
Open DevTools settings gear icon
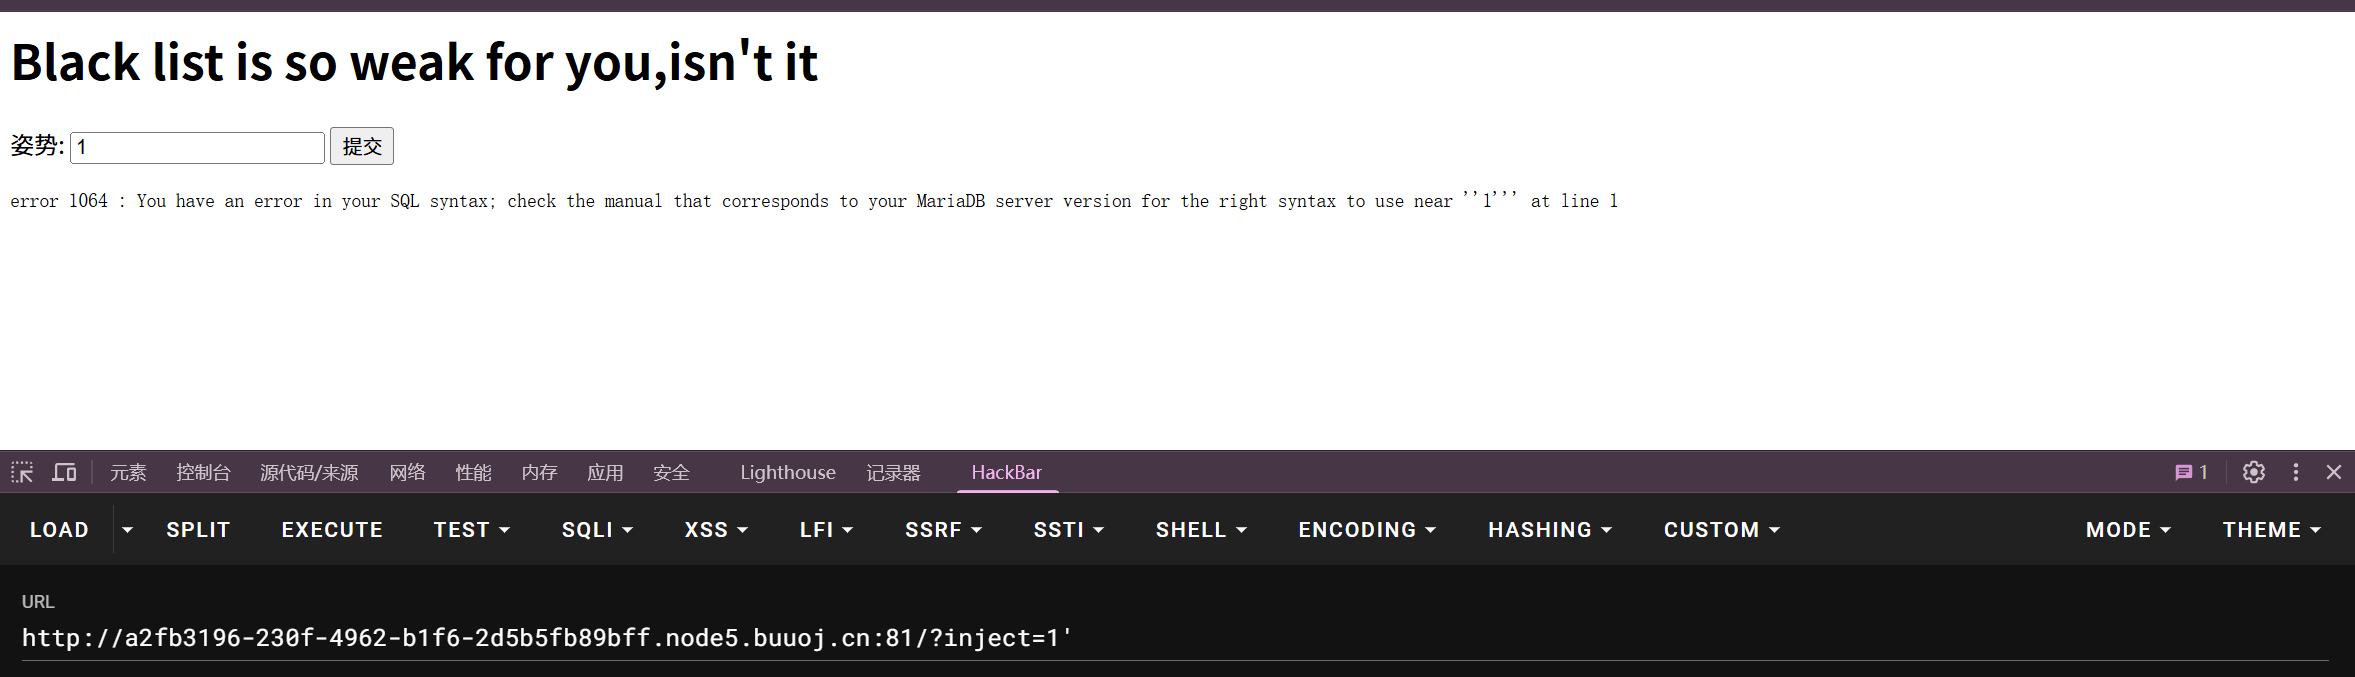click(2253, 472)
